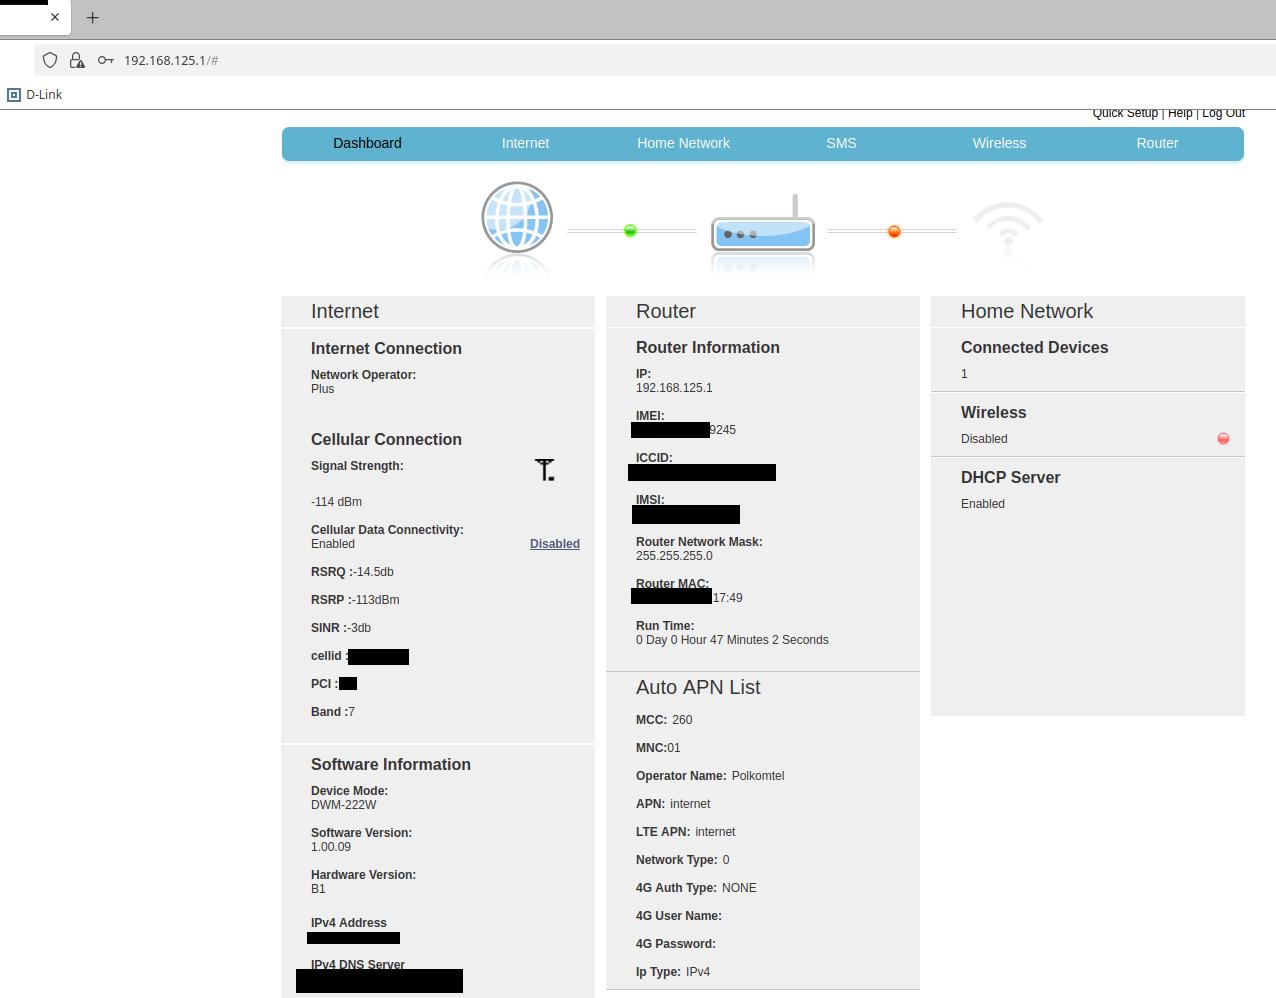
Task: Click the Auto APN List heading
Action: click(698, 687)
